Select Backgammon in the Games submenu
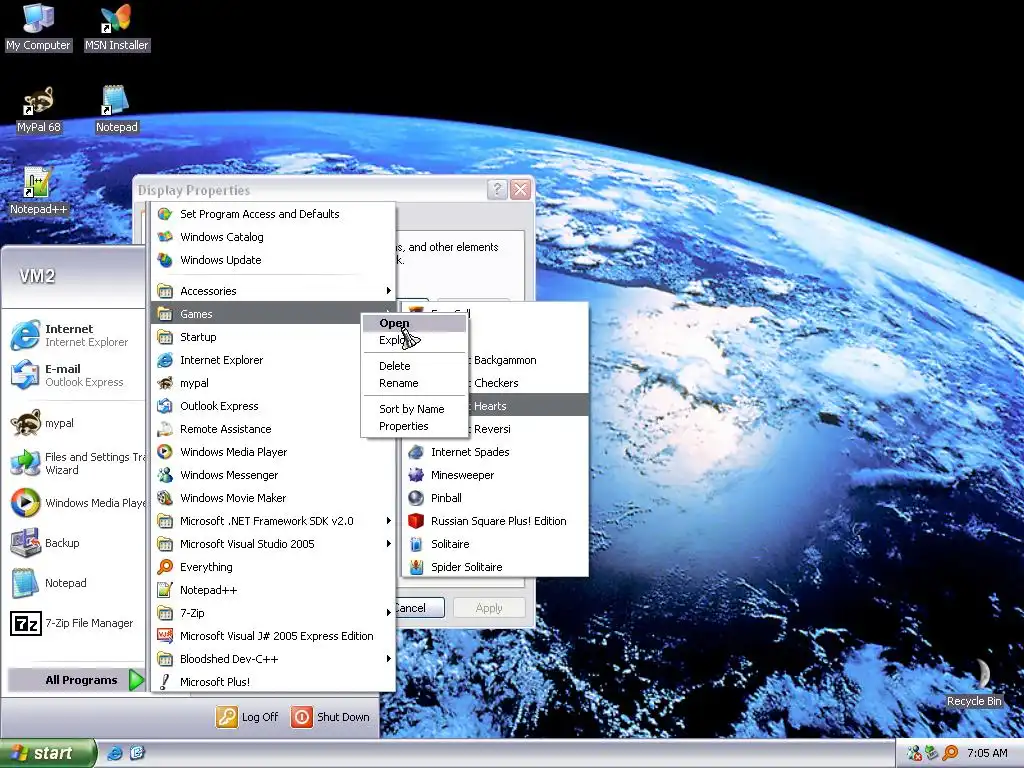Screen dimensions: 1024x768 coord(528,360)
